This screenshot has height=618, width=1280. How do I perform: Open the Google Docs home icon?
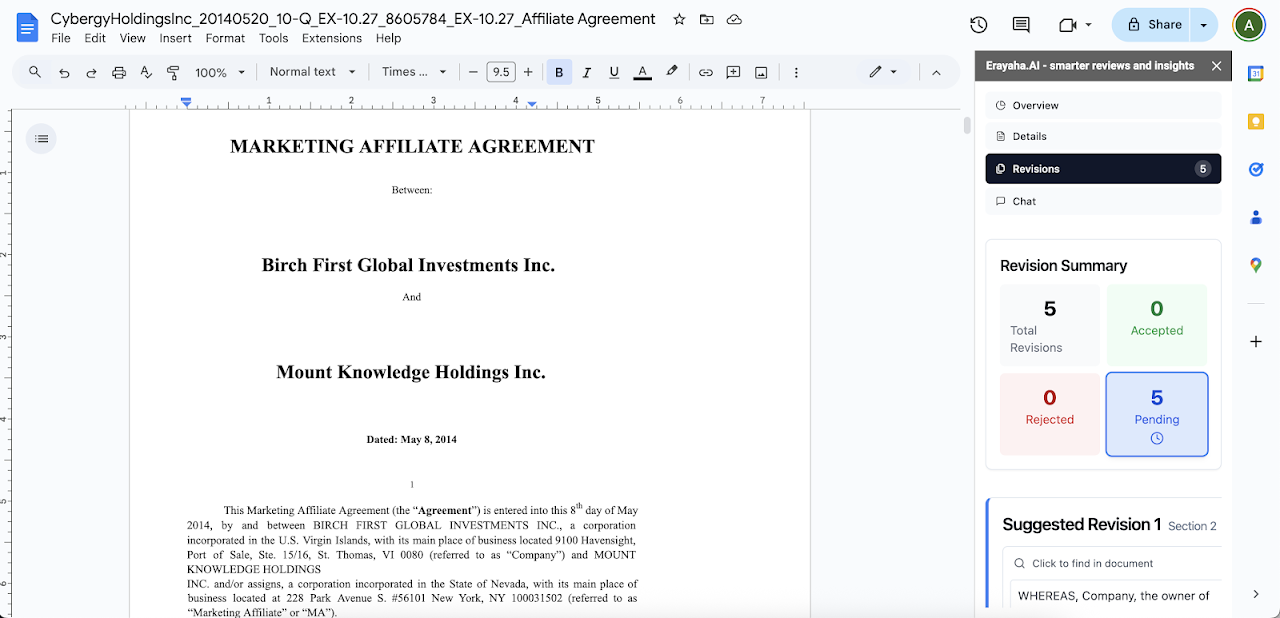click(27, 27)
